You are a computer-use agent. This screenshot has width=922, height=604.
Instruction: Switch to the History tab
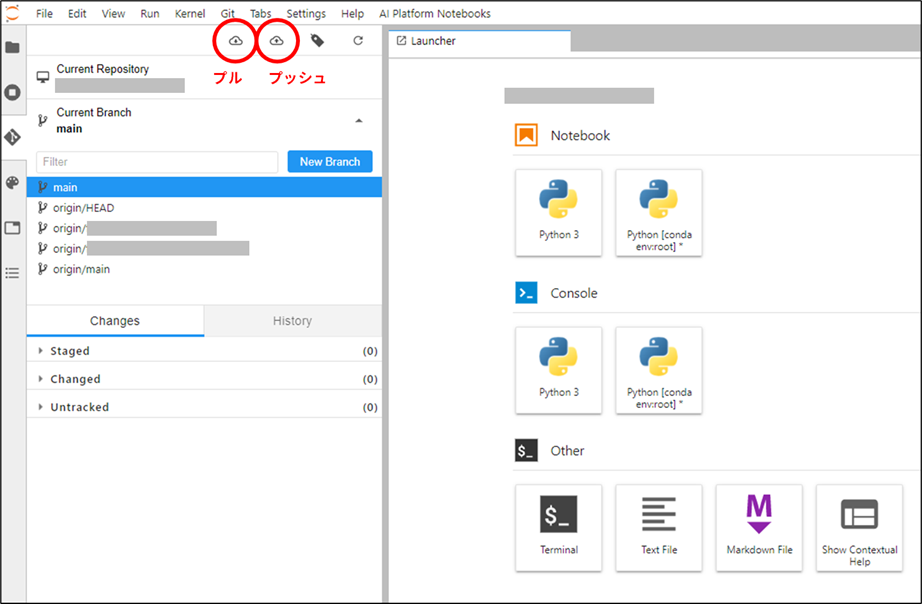[x=291, y=321]
